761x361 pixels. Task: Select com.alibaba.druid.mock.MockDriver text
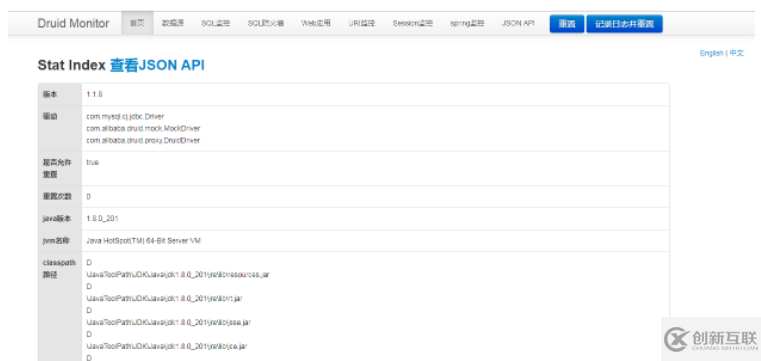coord(143,128)
